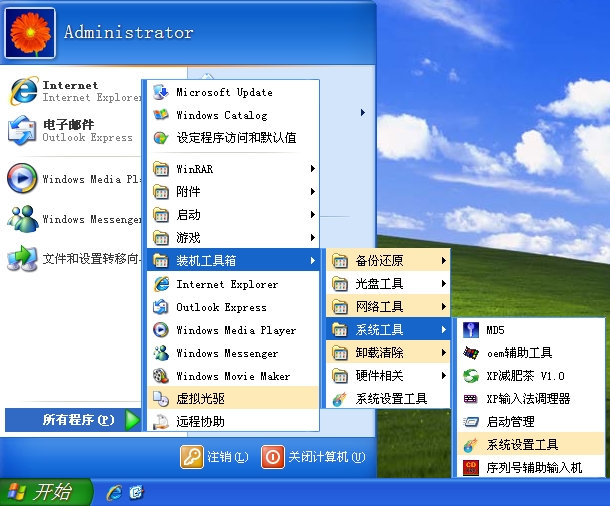Image resolution: width=610 pixels, height=506 pixels.
Task: Open Windows Messenger icon in left pane
Action: click(x=22, y=219)
